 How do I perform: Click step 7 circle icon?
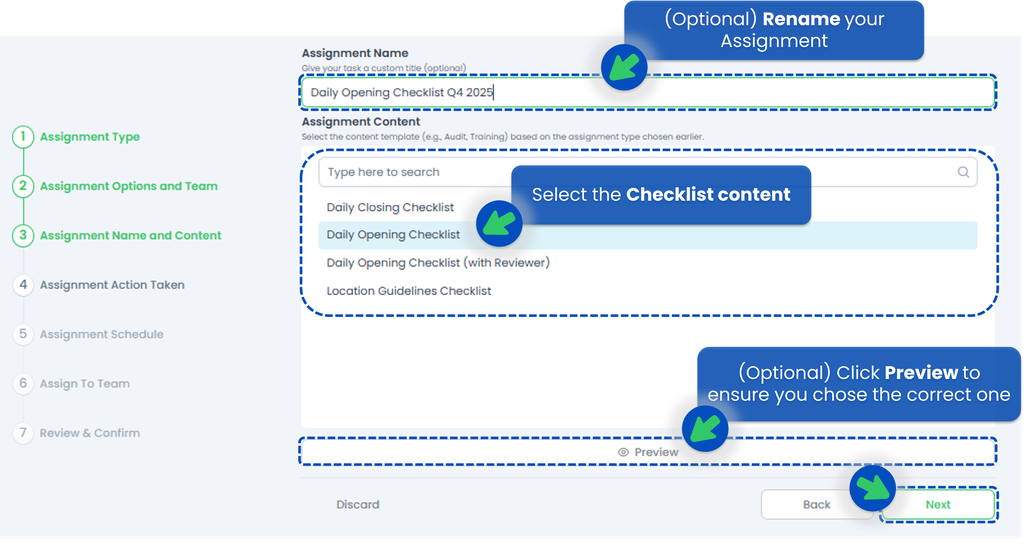[23, 433]
